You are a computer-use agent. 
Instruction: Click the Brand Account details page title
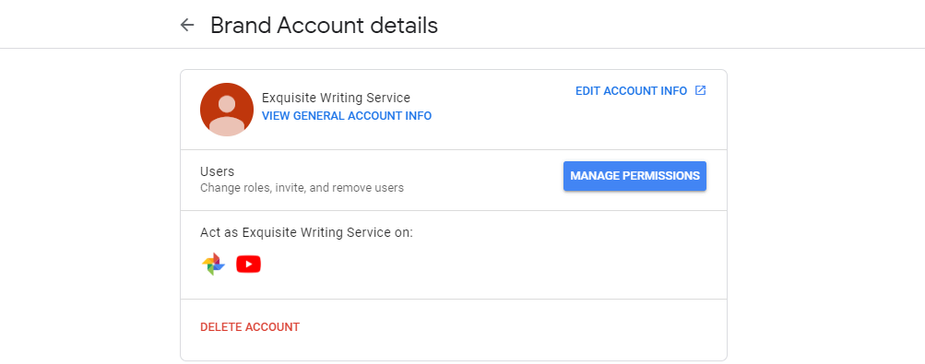click(x=324, y=25)
